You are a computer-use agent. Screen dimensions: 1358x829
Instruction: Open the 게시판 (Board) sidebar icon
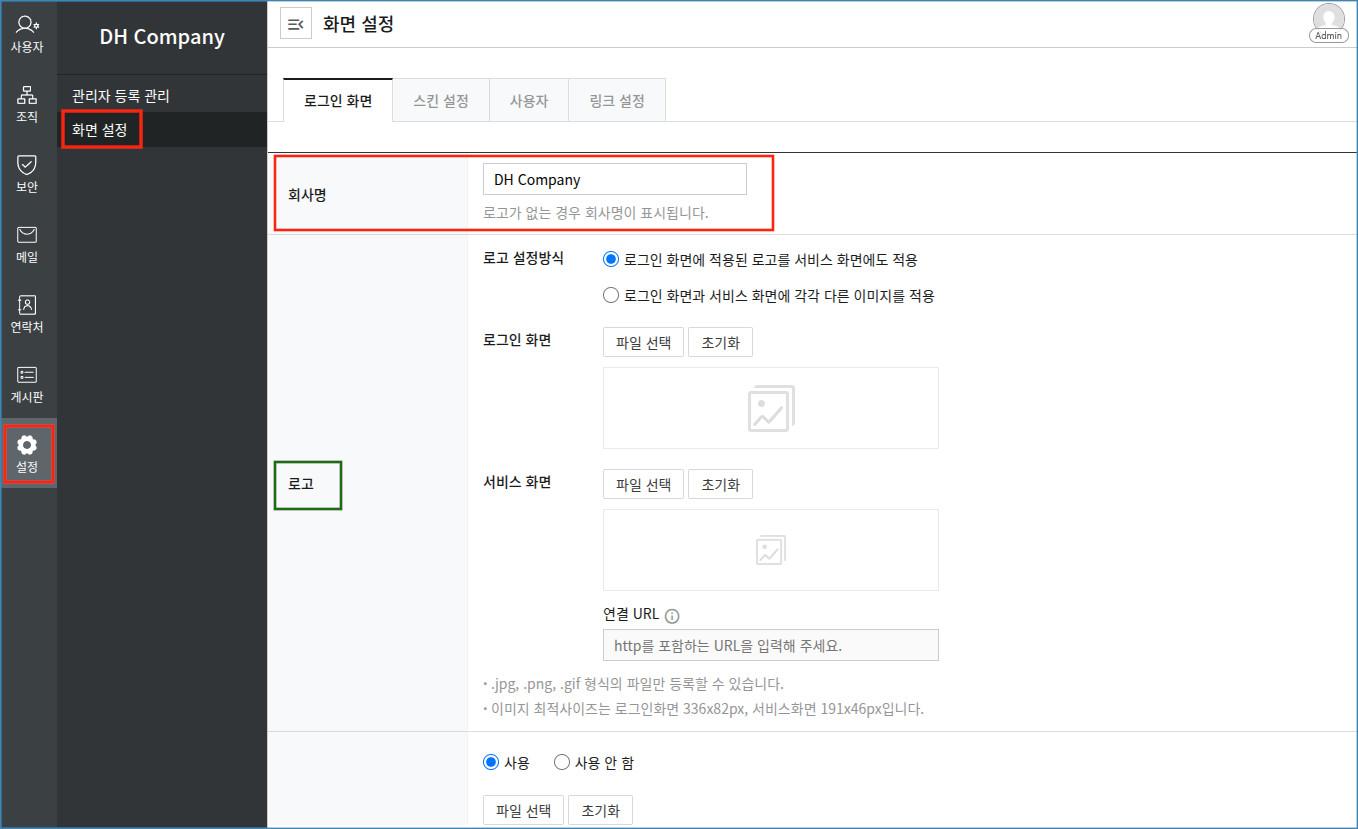coord(27,383)
